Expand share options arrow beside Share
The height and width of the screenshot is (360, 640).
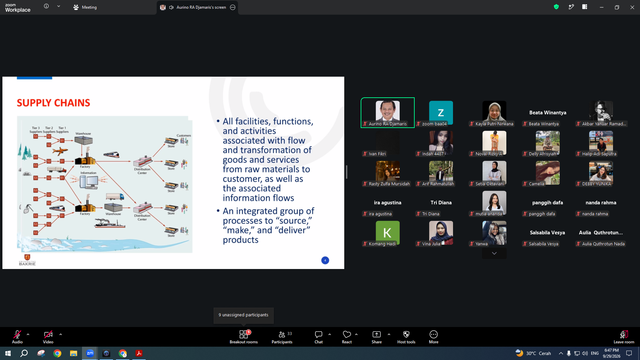(389, 334)
